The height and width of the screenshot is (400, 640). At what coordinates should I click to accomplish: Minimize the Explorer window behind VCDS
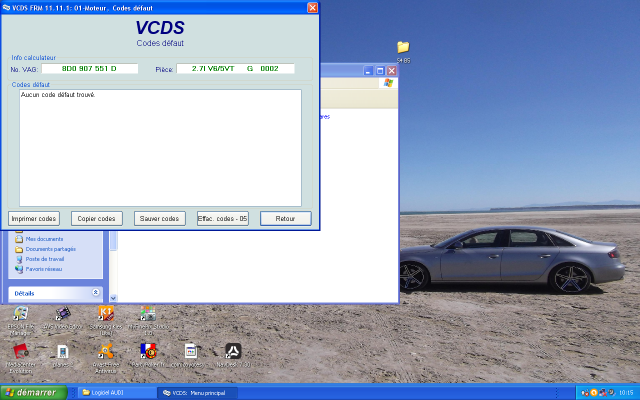368,71
